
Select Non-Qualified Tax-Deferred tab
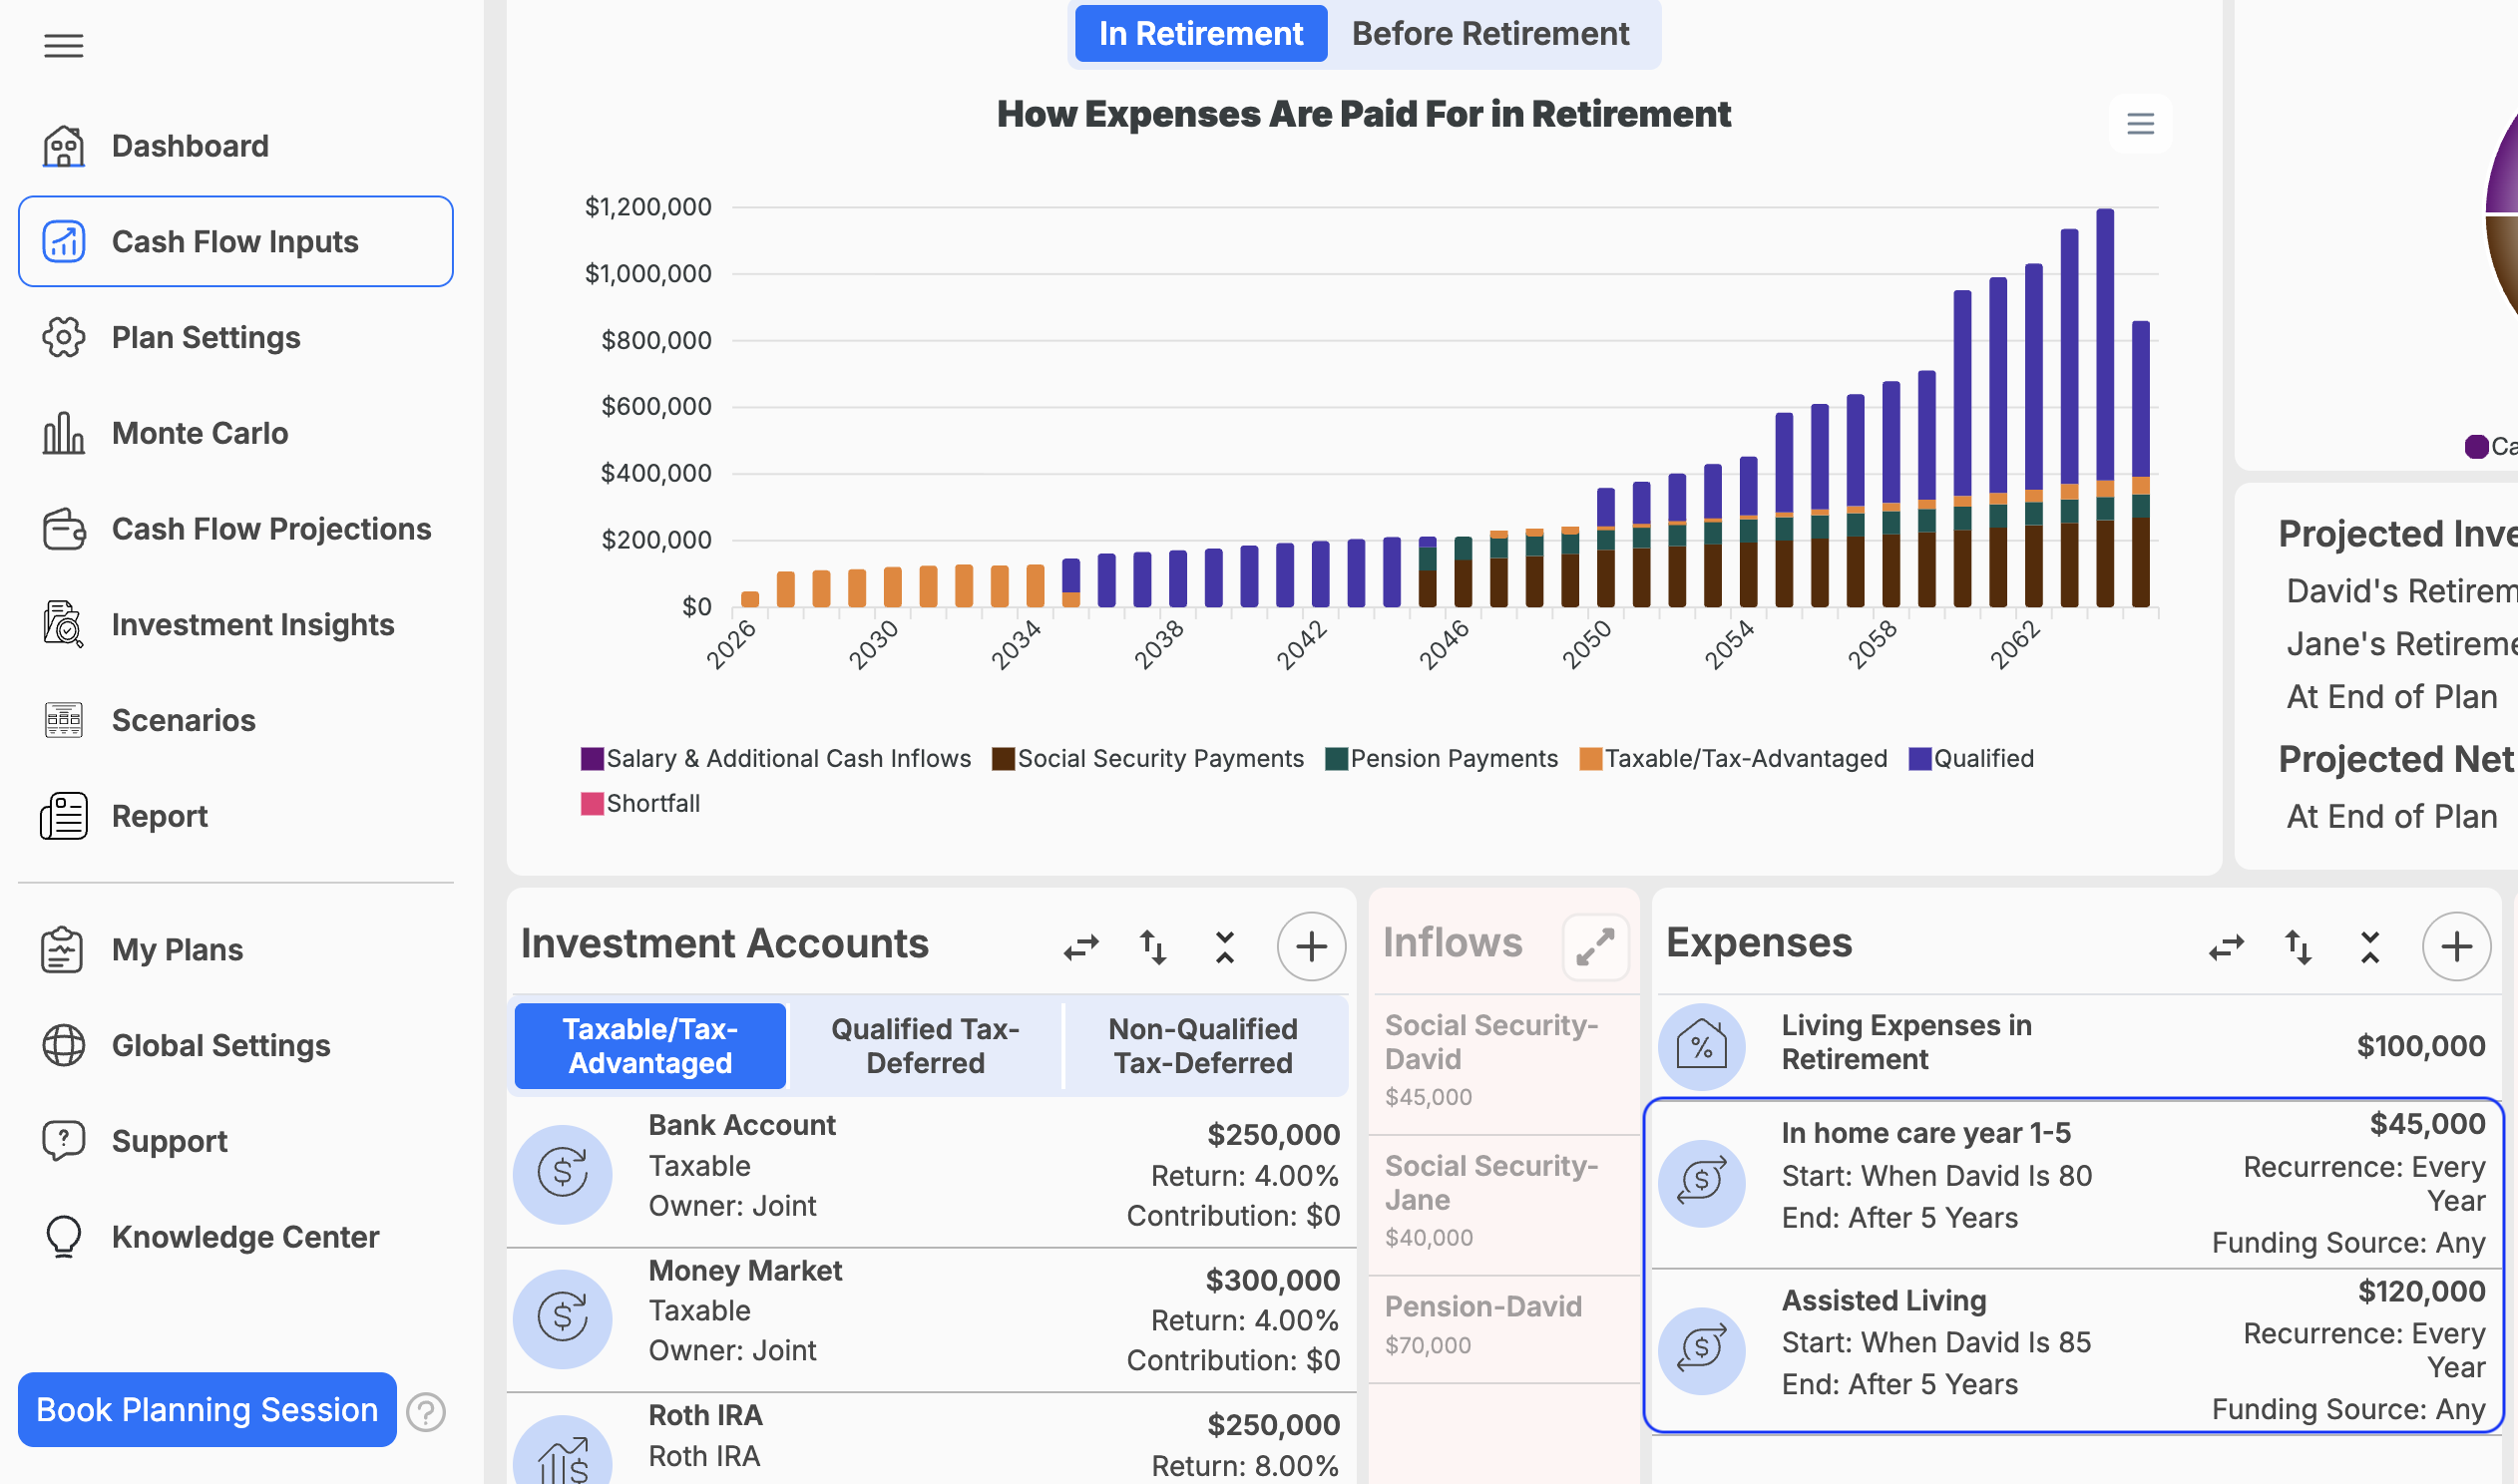click(1203, 1046)
